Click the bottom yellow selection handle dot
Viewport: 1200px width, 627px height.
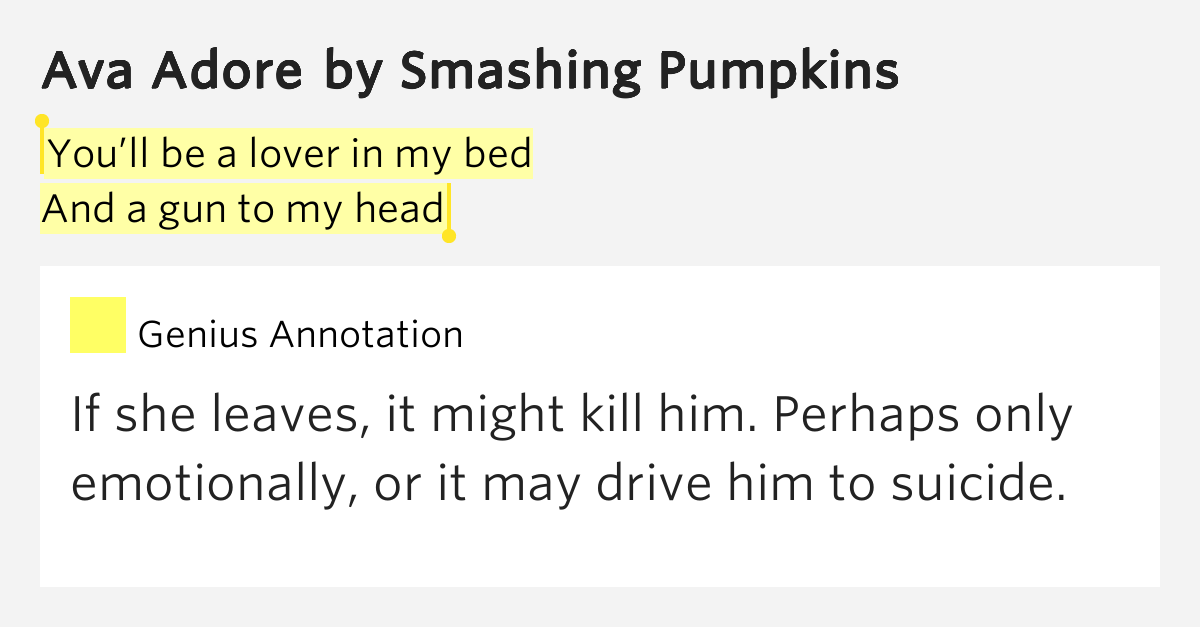coord(449,236)
